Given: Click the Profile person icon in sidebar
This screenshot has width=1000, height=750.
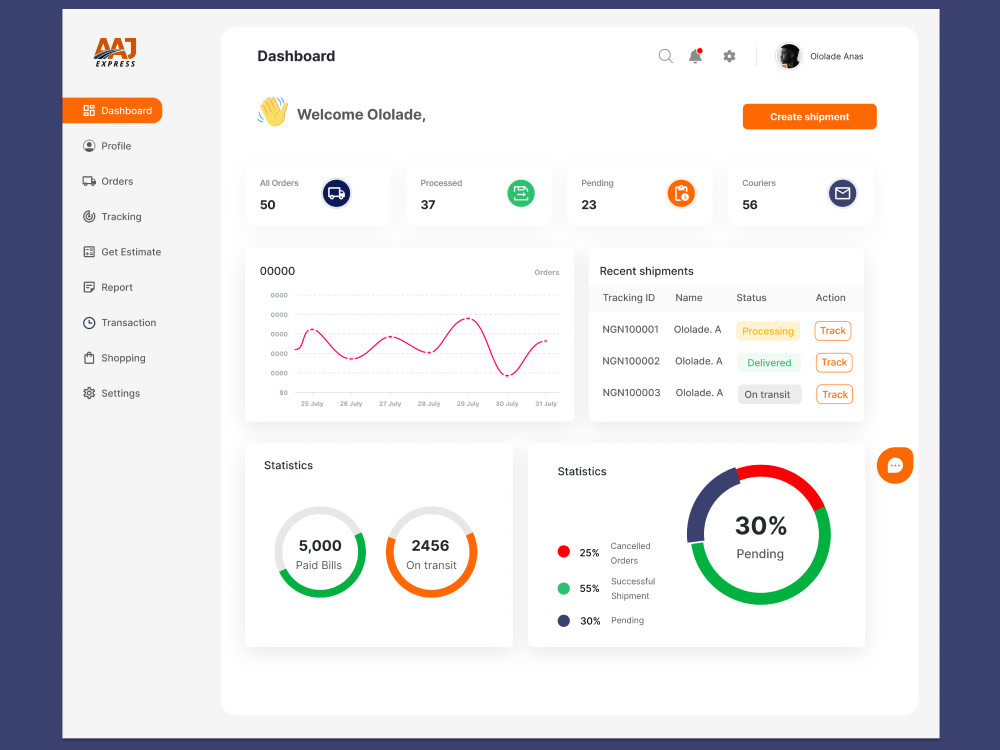Looking at the screenshot, I should coord(89,146).
